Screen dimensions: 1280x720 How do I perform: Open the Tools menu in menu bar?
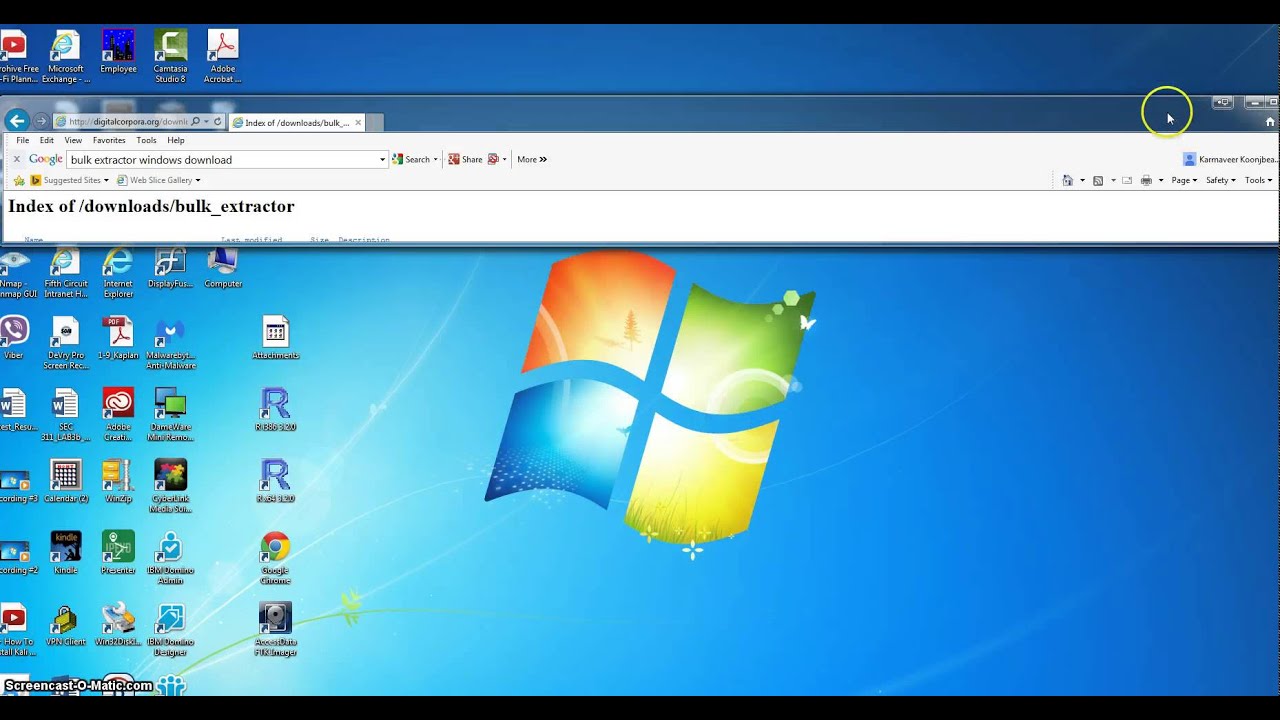tap(146, 141)
